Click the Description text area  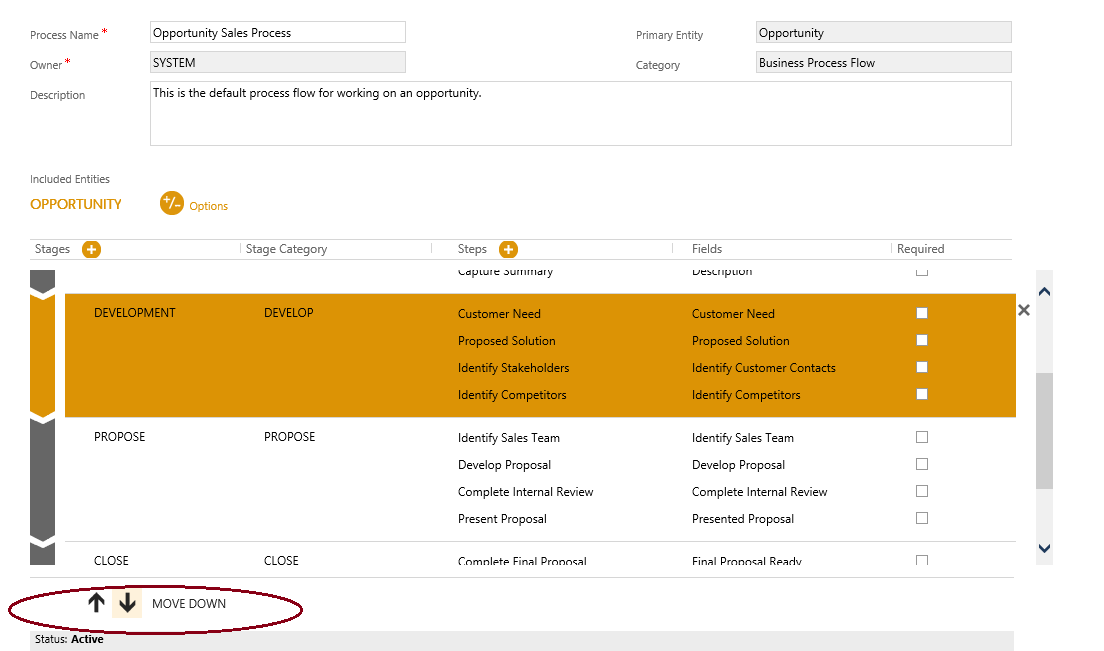coord(581,113)
